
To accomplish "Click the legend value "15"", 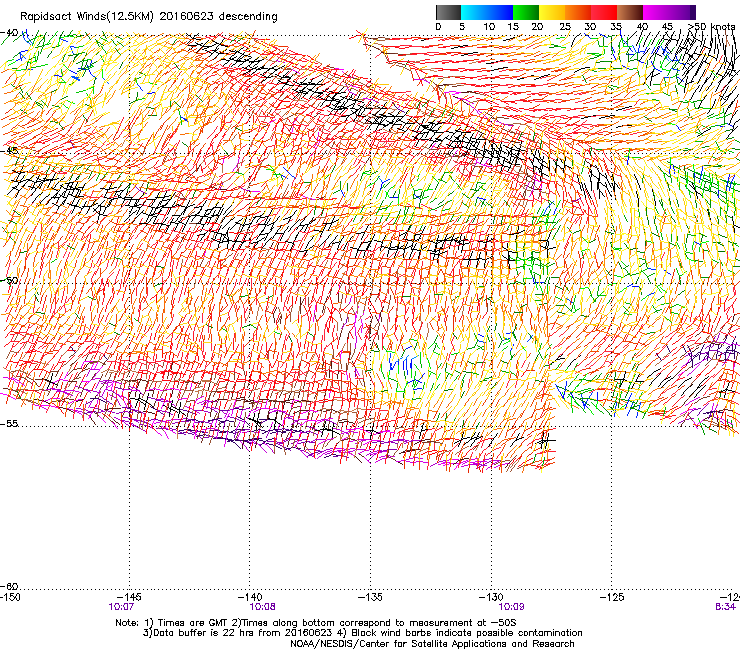I will (x=513, y=27).
